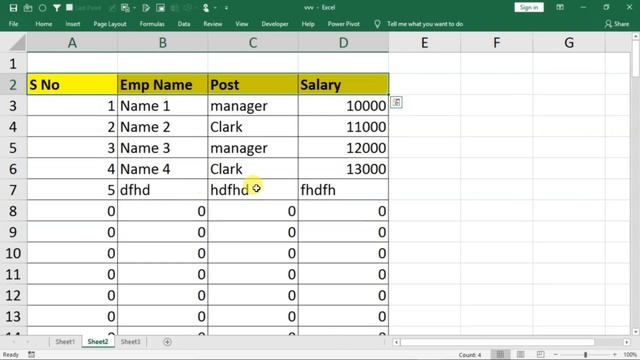Click the 'S No' header cell
This screenshot has width=640, height=360.
pos(72,84)
